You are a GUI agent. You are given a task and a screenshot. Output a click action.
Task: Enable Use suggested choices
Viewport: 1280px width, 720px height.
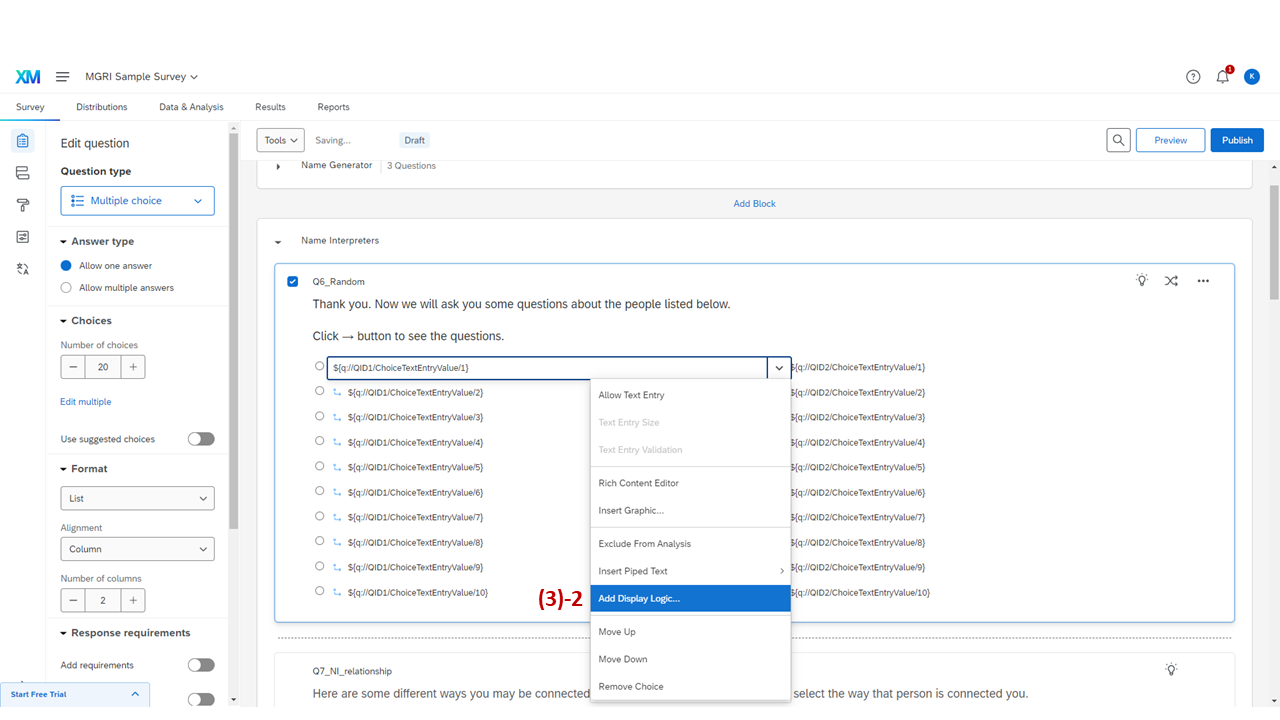click(200, 438)
